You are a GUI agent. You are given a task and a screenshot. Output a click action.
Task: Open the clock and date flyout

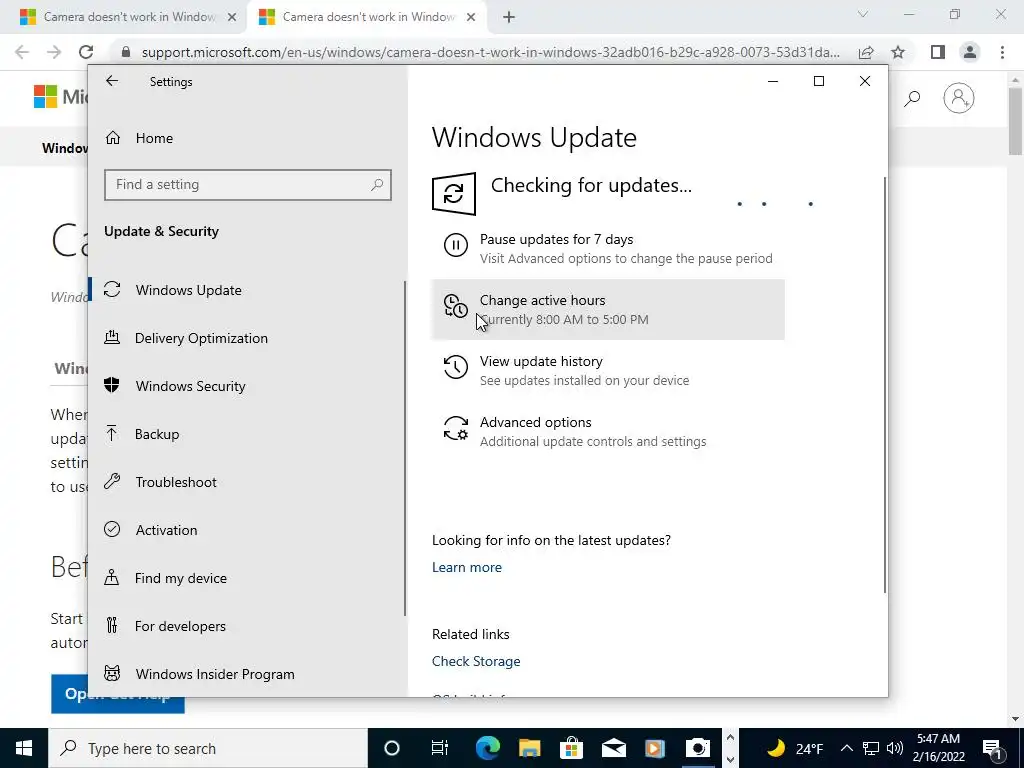(938, 748)
